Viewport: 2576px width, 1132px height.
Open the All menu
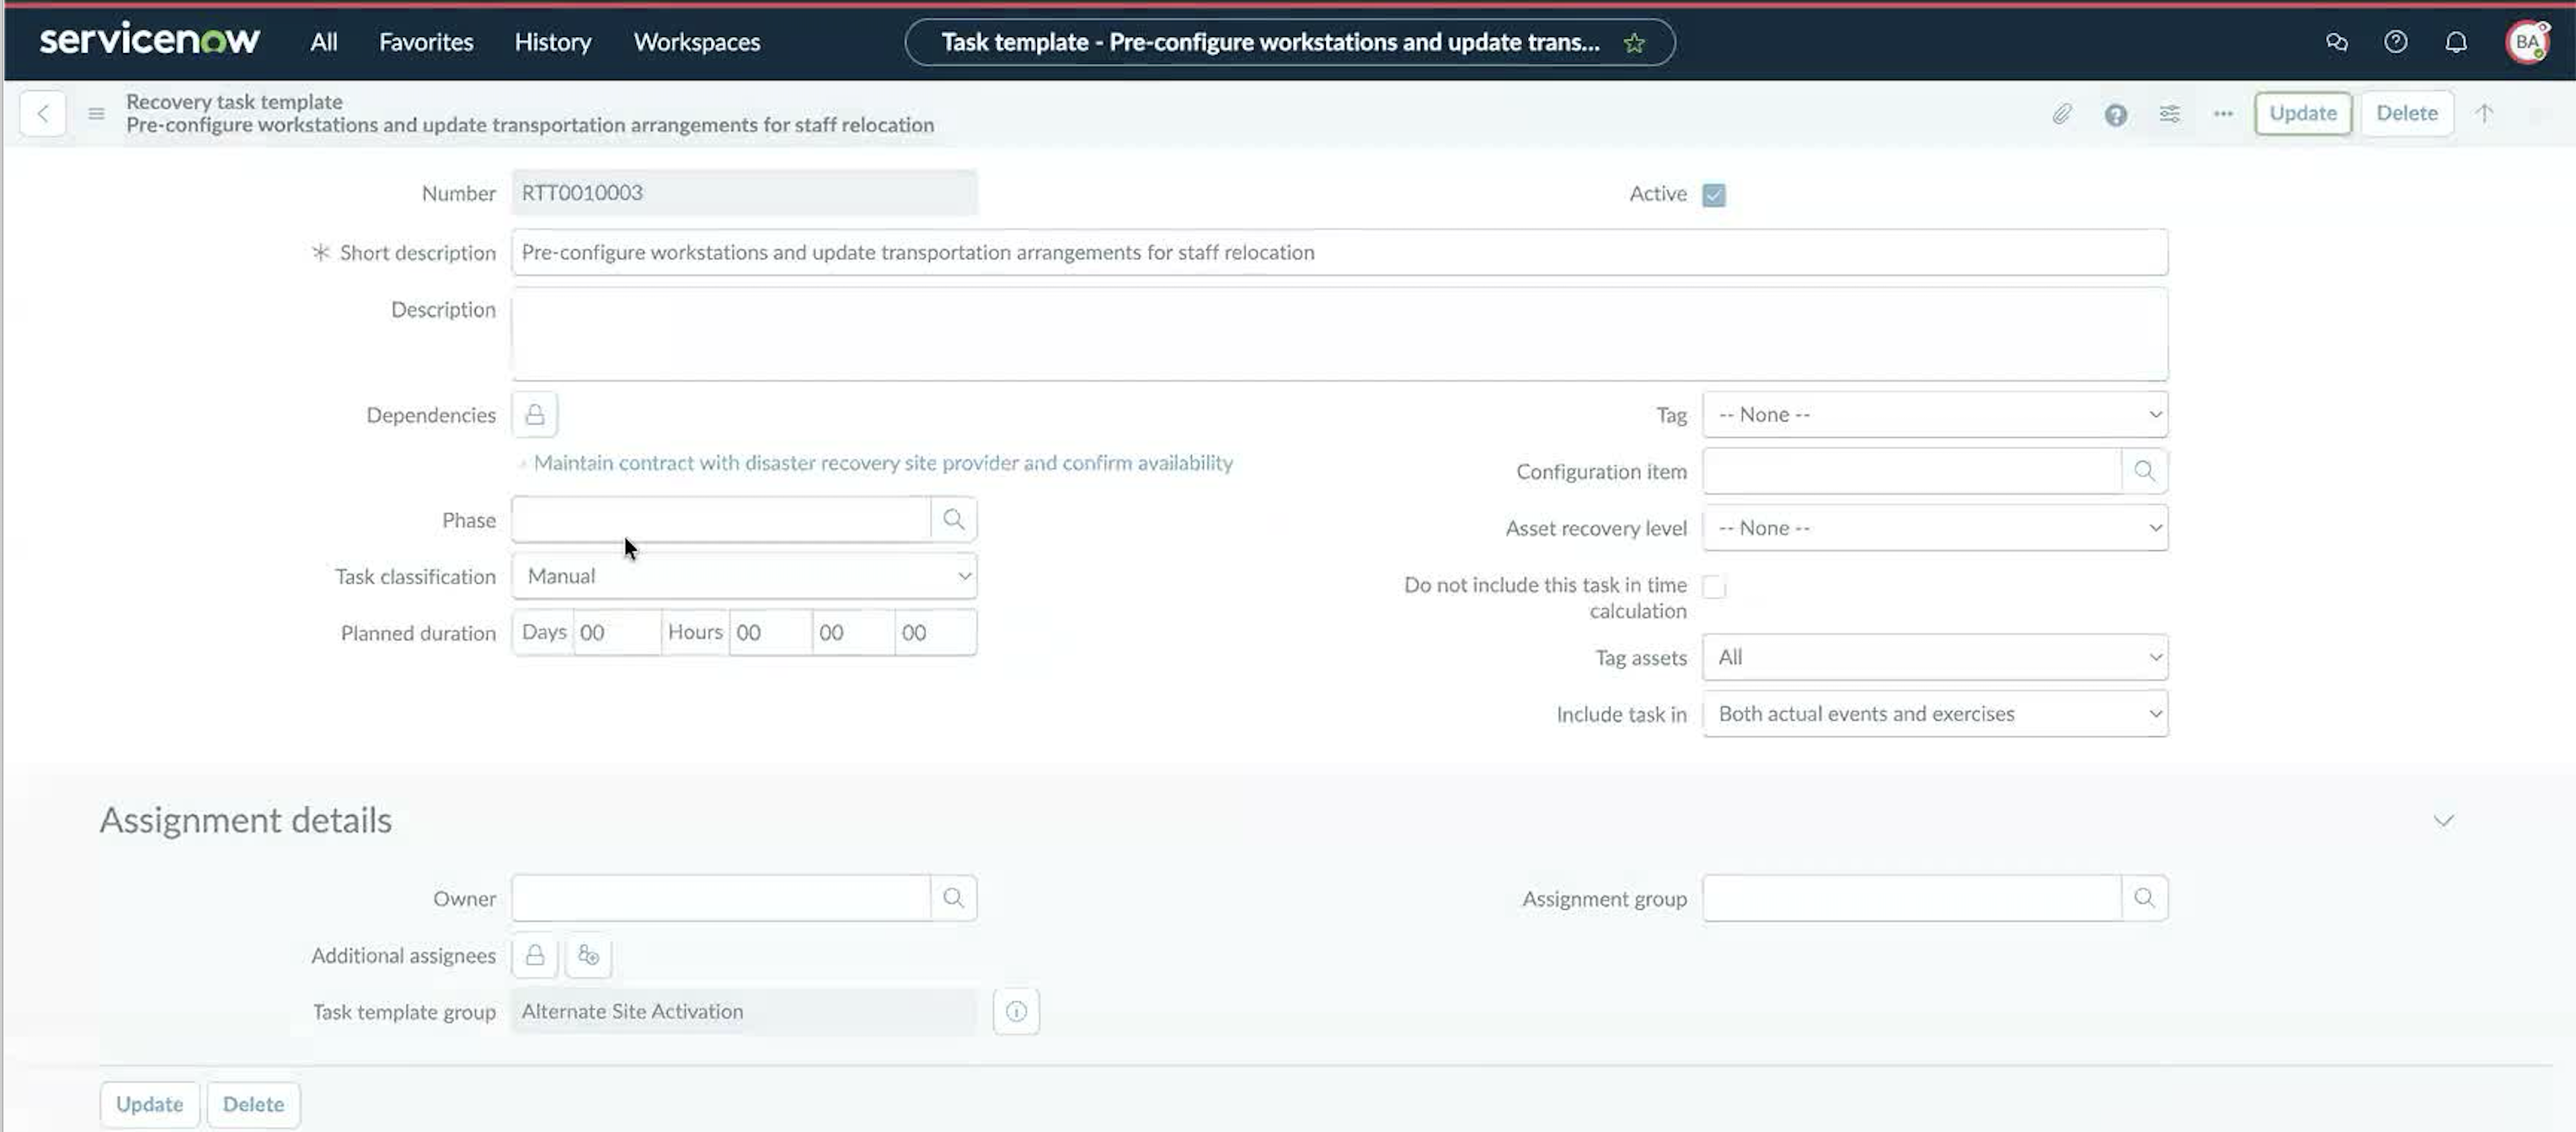click(323, 42)
